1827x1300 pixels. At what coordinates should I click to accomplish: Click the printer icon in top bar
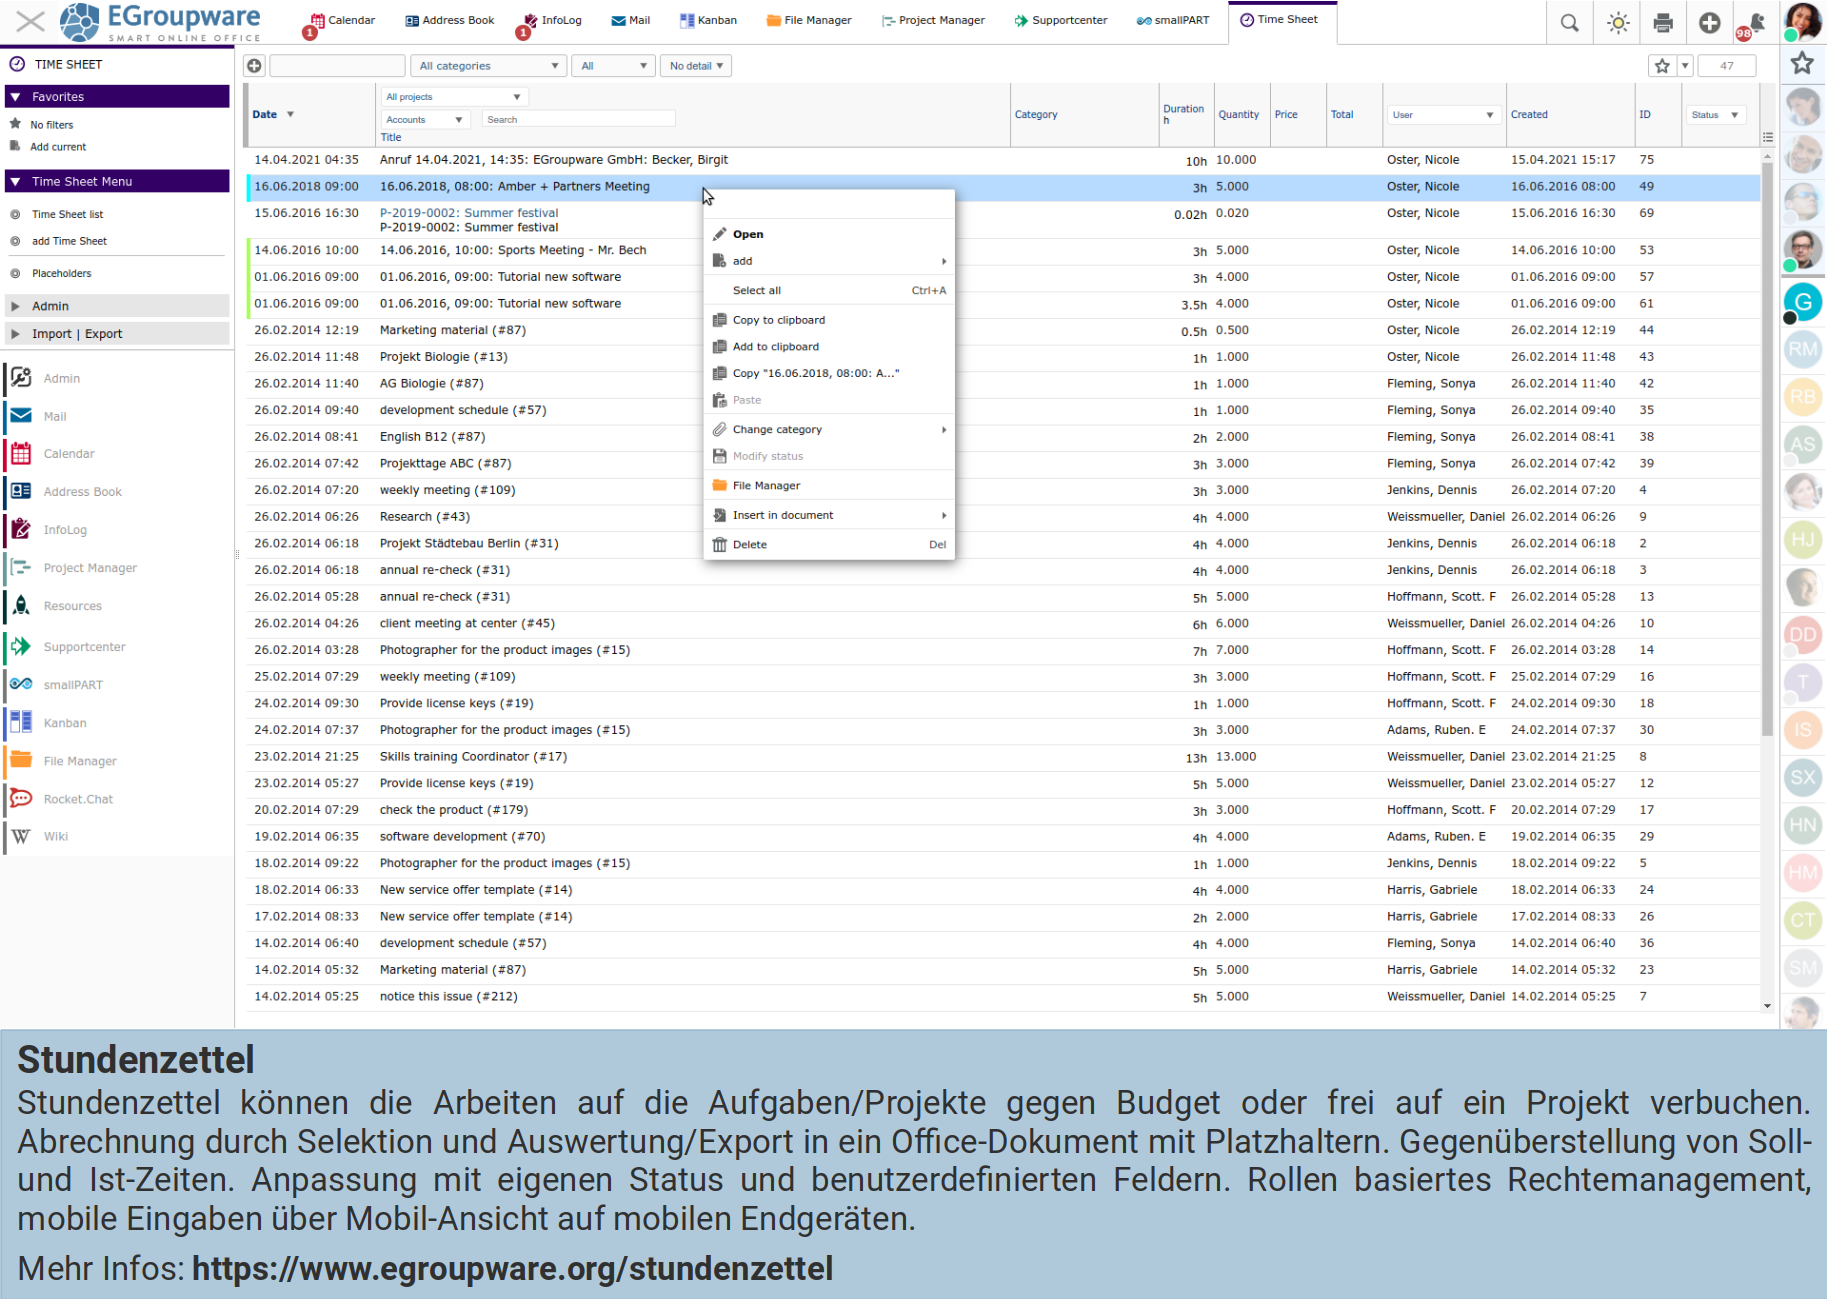[1663, 23]
